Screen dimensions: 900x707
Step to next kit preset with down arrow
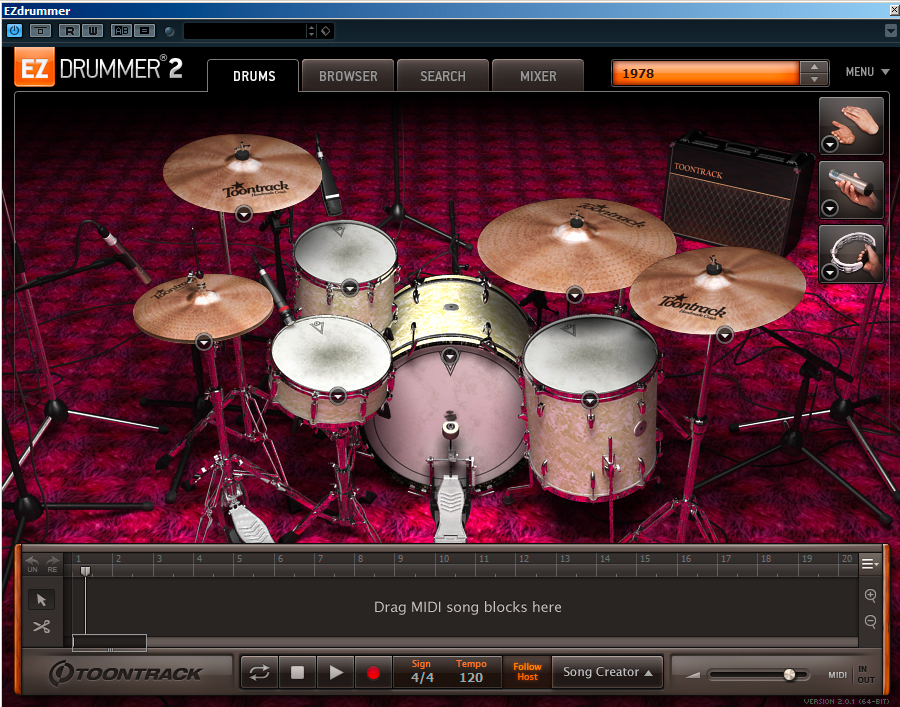pos(814,79)
